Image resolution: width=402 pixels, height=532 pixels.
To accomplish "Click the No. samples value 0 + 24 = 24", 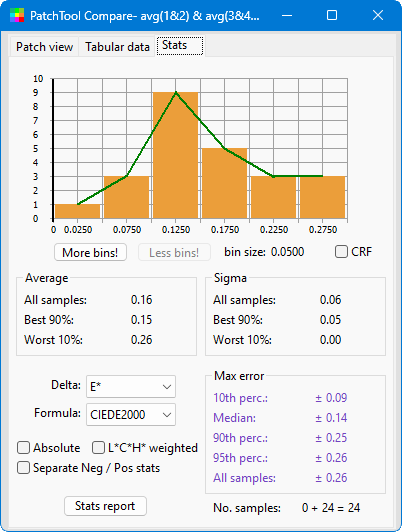I will tap(331, 508).
